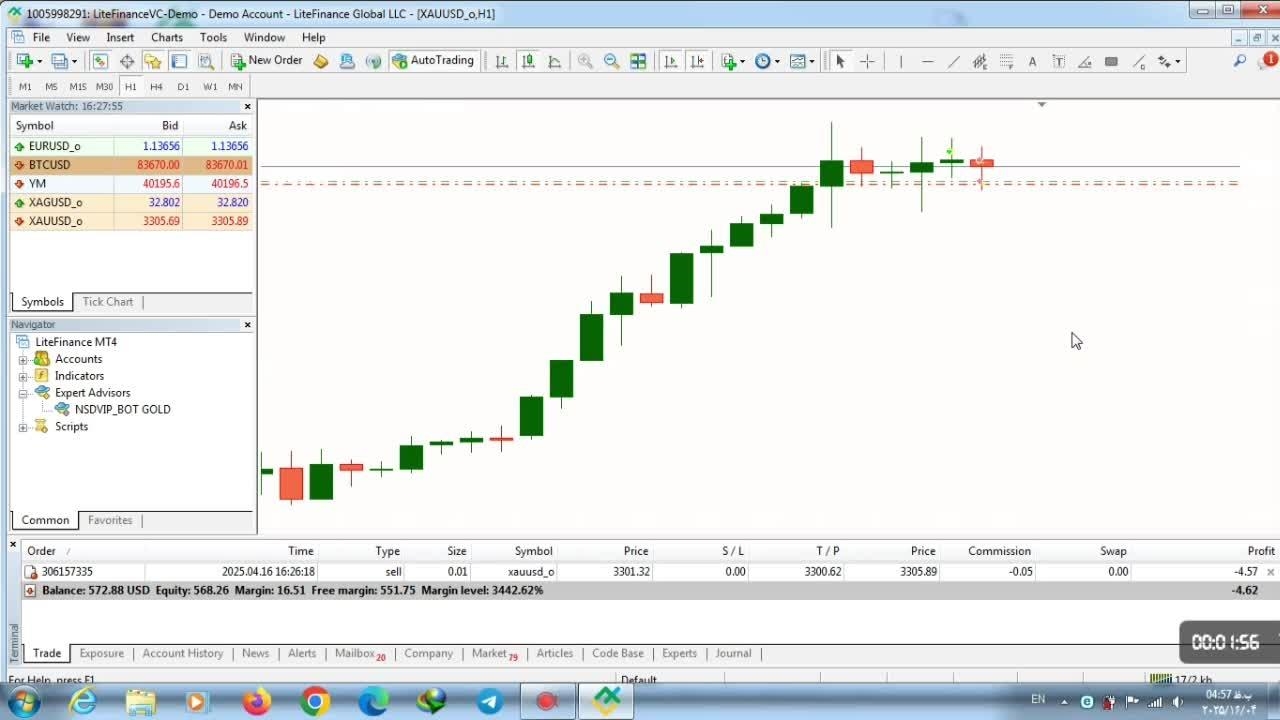
Task: Click the zoom out magnifier icon
Action: pyautogui.click(x=611, y=61)
